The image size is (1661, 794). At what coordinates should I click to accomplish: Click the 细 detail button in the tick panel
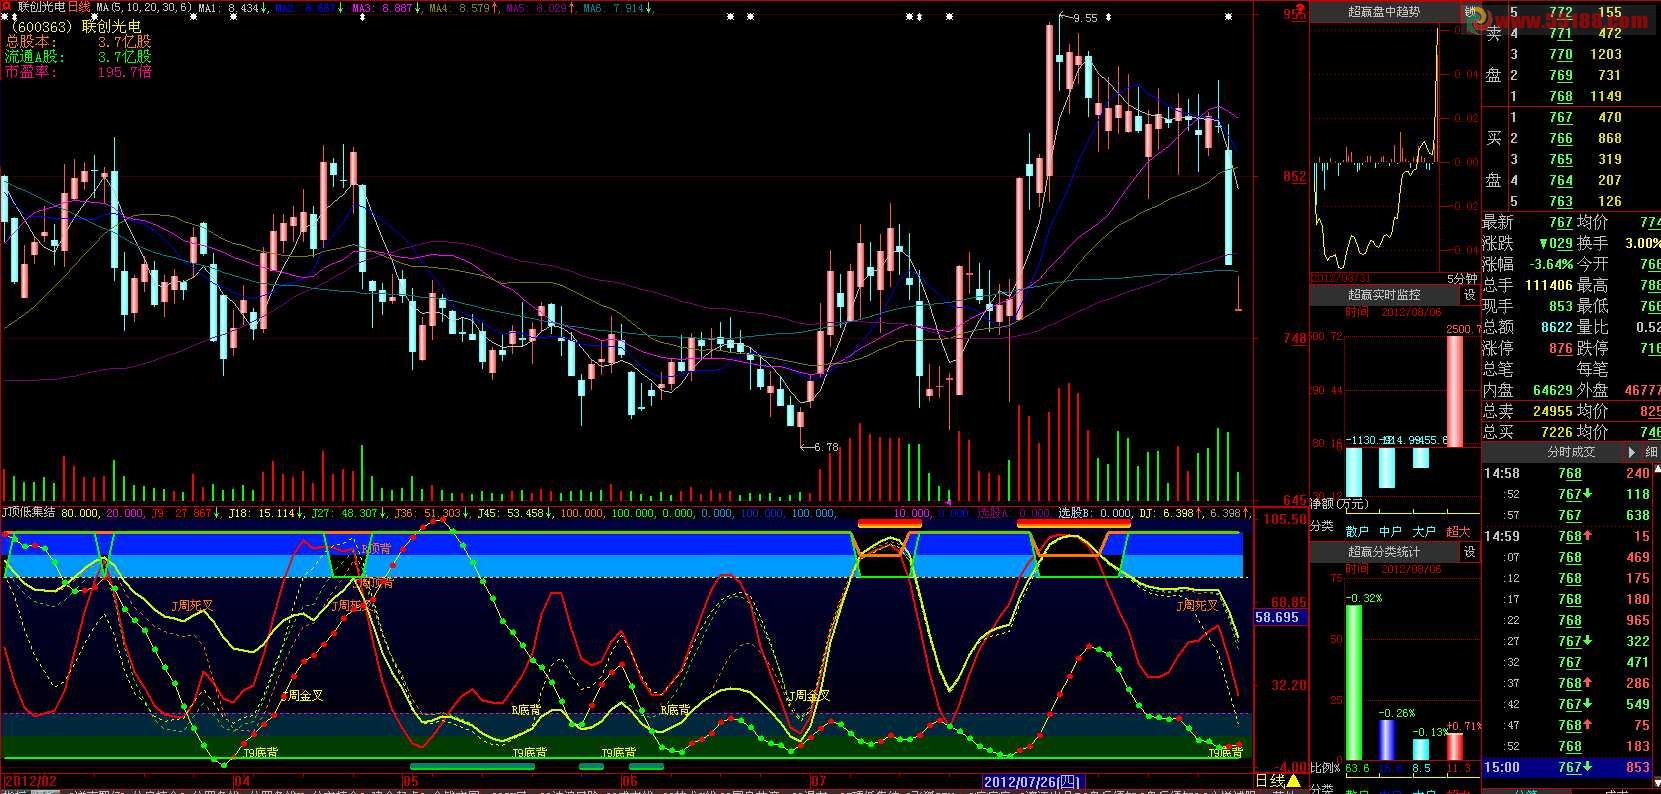[1651, 452]
